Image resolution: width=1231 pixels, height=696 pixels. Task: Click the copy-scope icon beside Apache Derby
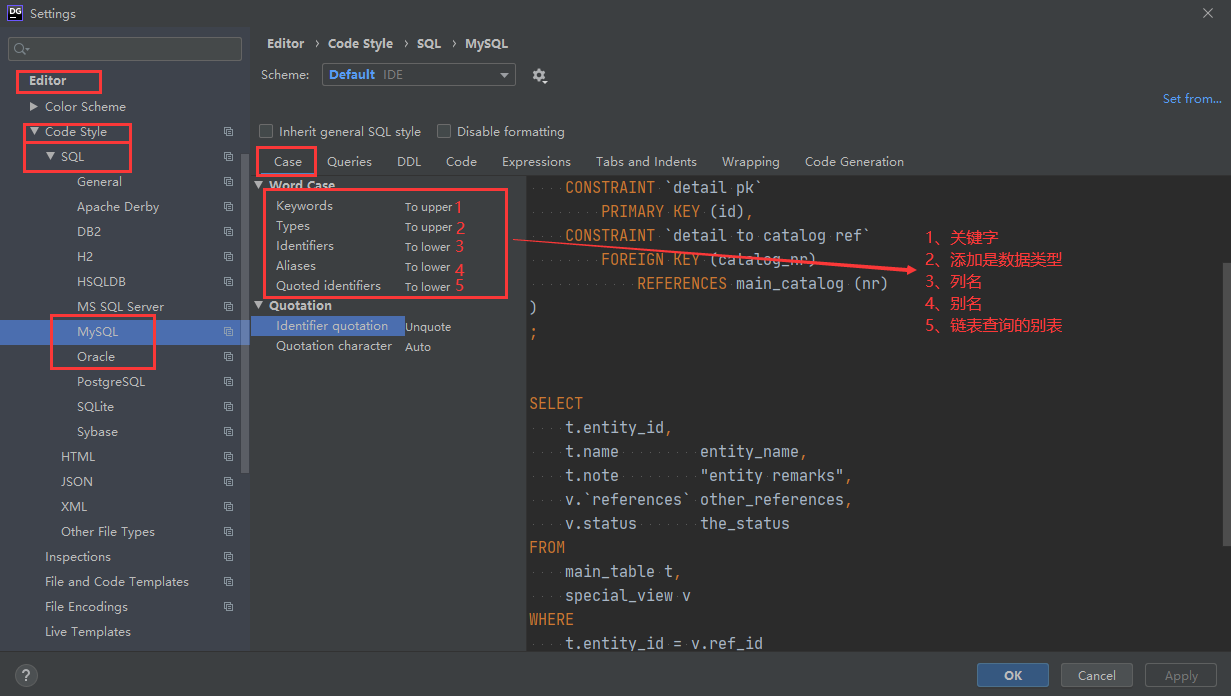pyautogui.click(x=228, y=207)
